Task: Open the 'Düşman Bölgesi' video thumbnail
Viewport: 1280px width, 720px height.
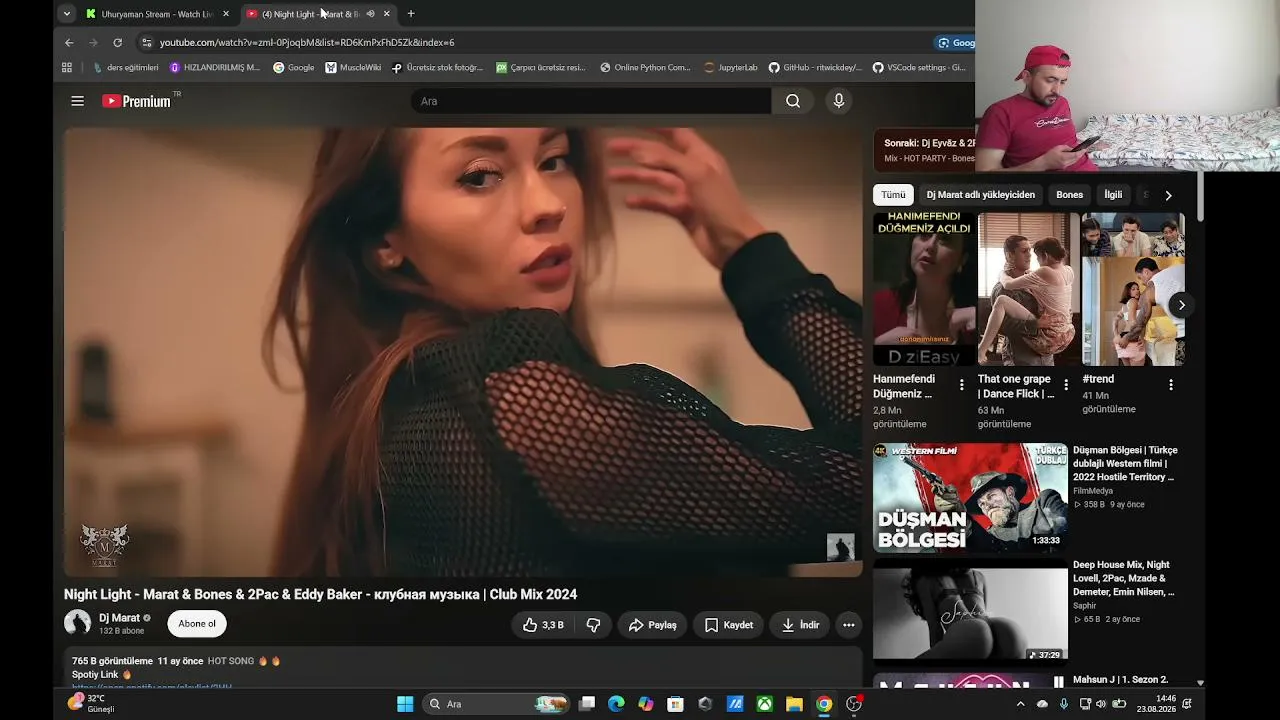Action: click(x=970, y=498)
